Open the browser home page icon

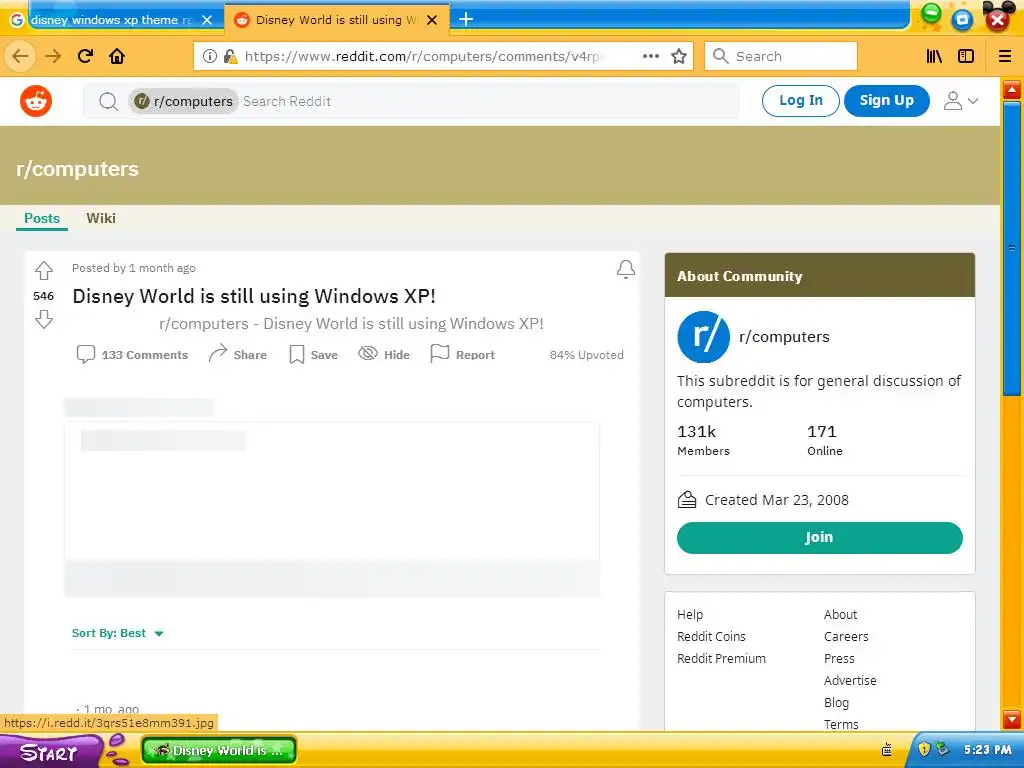[117, 56]
